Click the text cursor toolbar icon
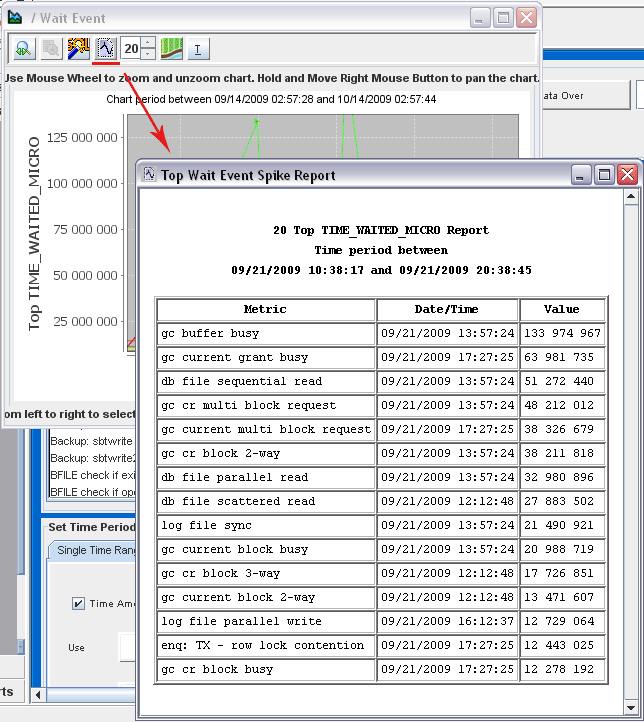 tap(198, 48)
